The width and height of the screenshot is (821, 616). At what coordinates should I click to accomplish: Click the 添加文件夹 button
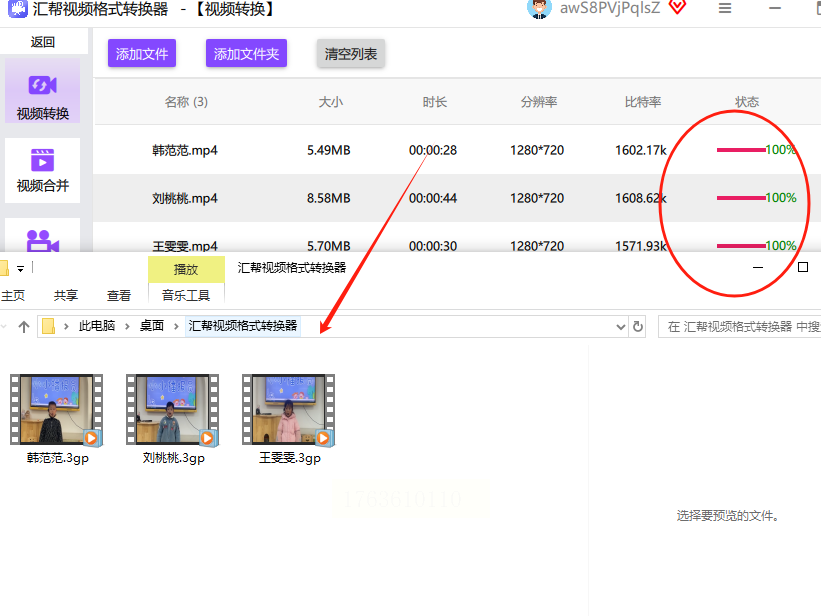coord(246,54)
